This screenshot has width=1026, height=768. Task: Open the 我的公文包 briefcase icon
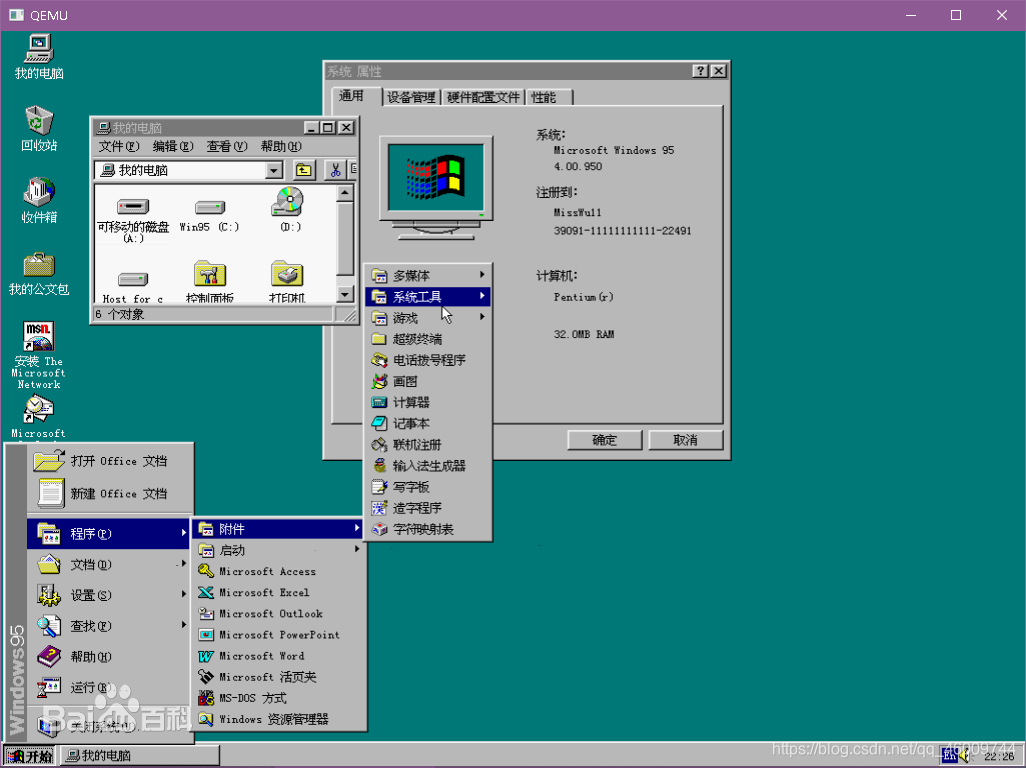pos(39,273)
